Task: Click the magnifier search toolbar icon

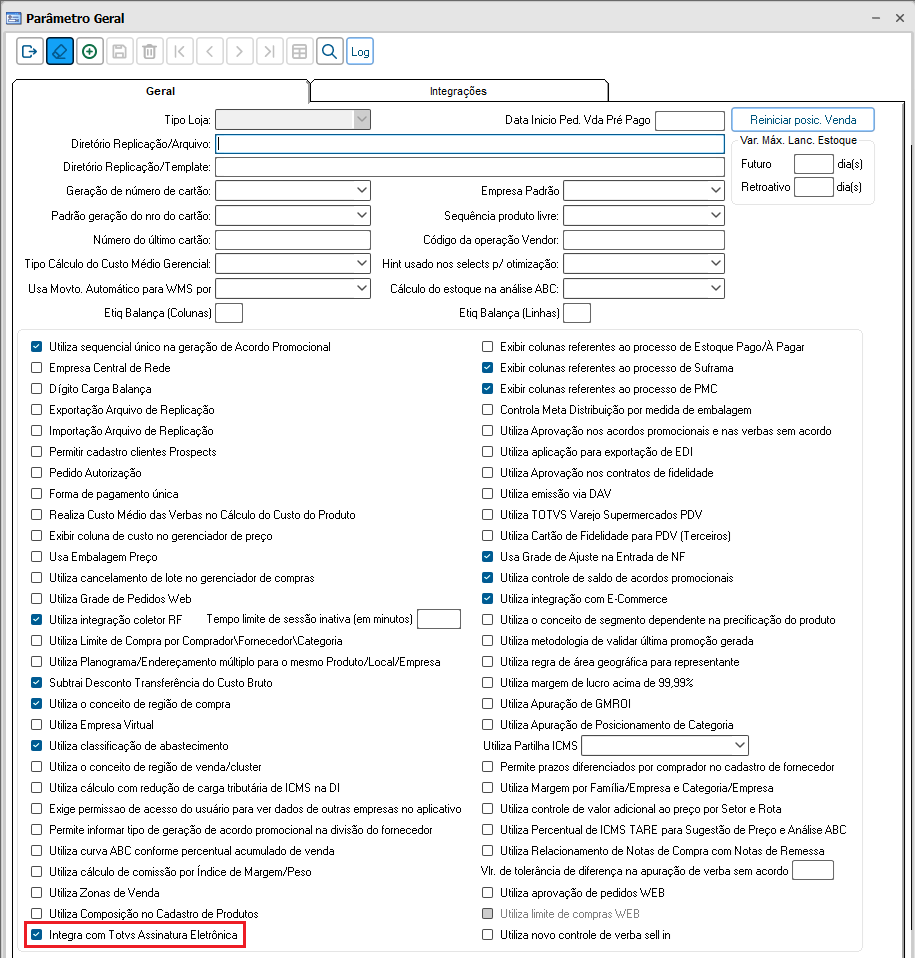Action: coord(329,51)
